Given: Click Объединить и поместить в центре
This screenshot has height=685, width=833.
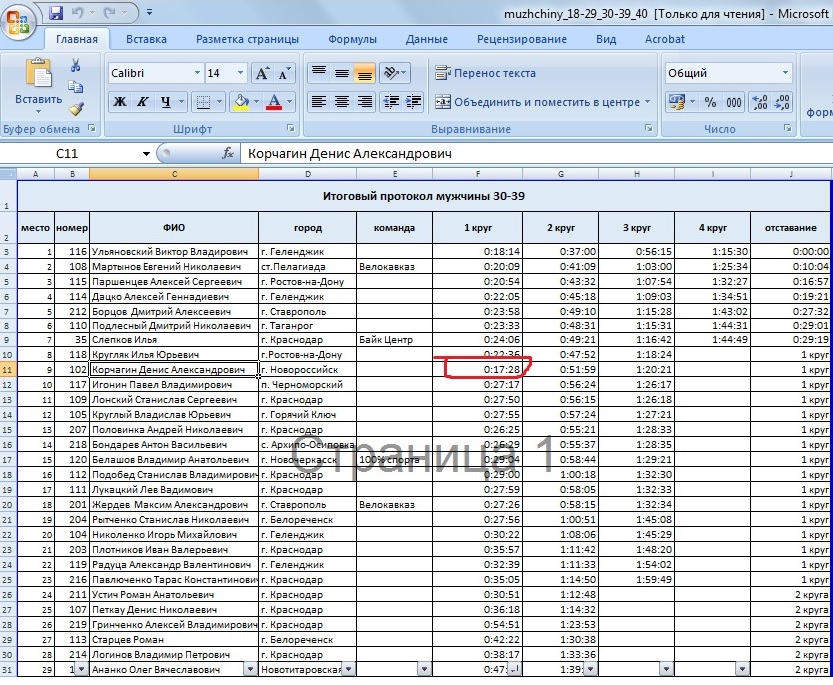Looking at the screenshot, I should point(540,102).
